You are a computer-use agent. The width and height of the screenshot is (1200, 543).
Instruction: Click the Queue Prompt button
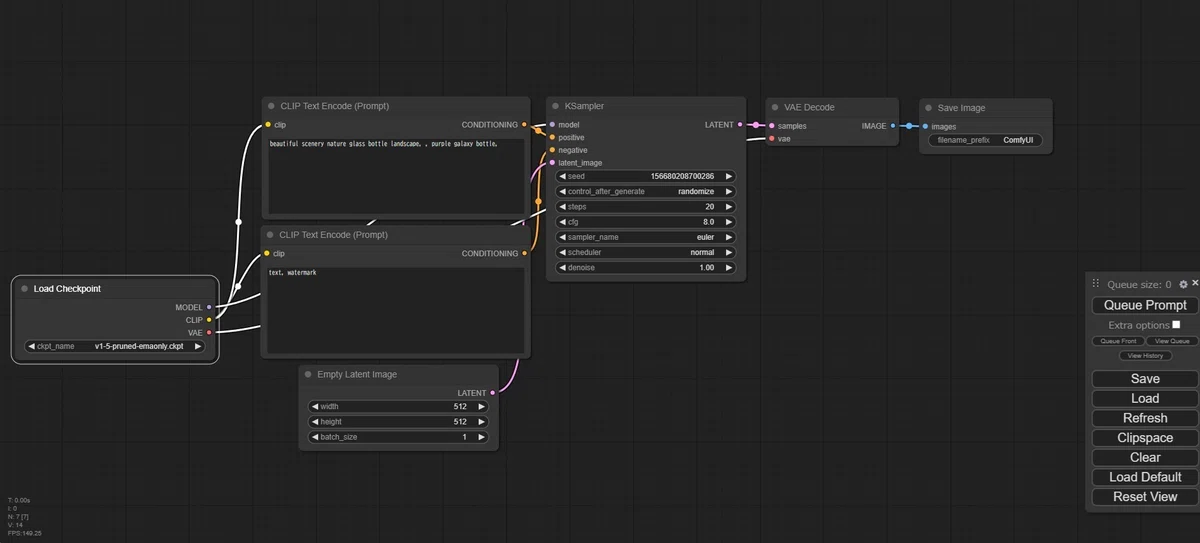click(x=1145, y=305)
